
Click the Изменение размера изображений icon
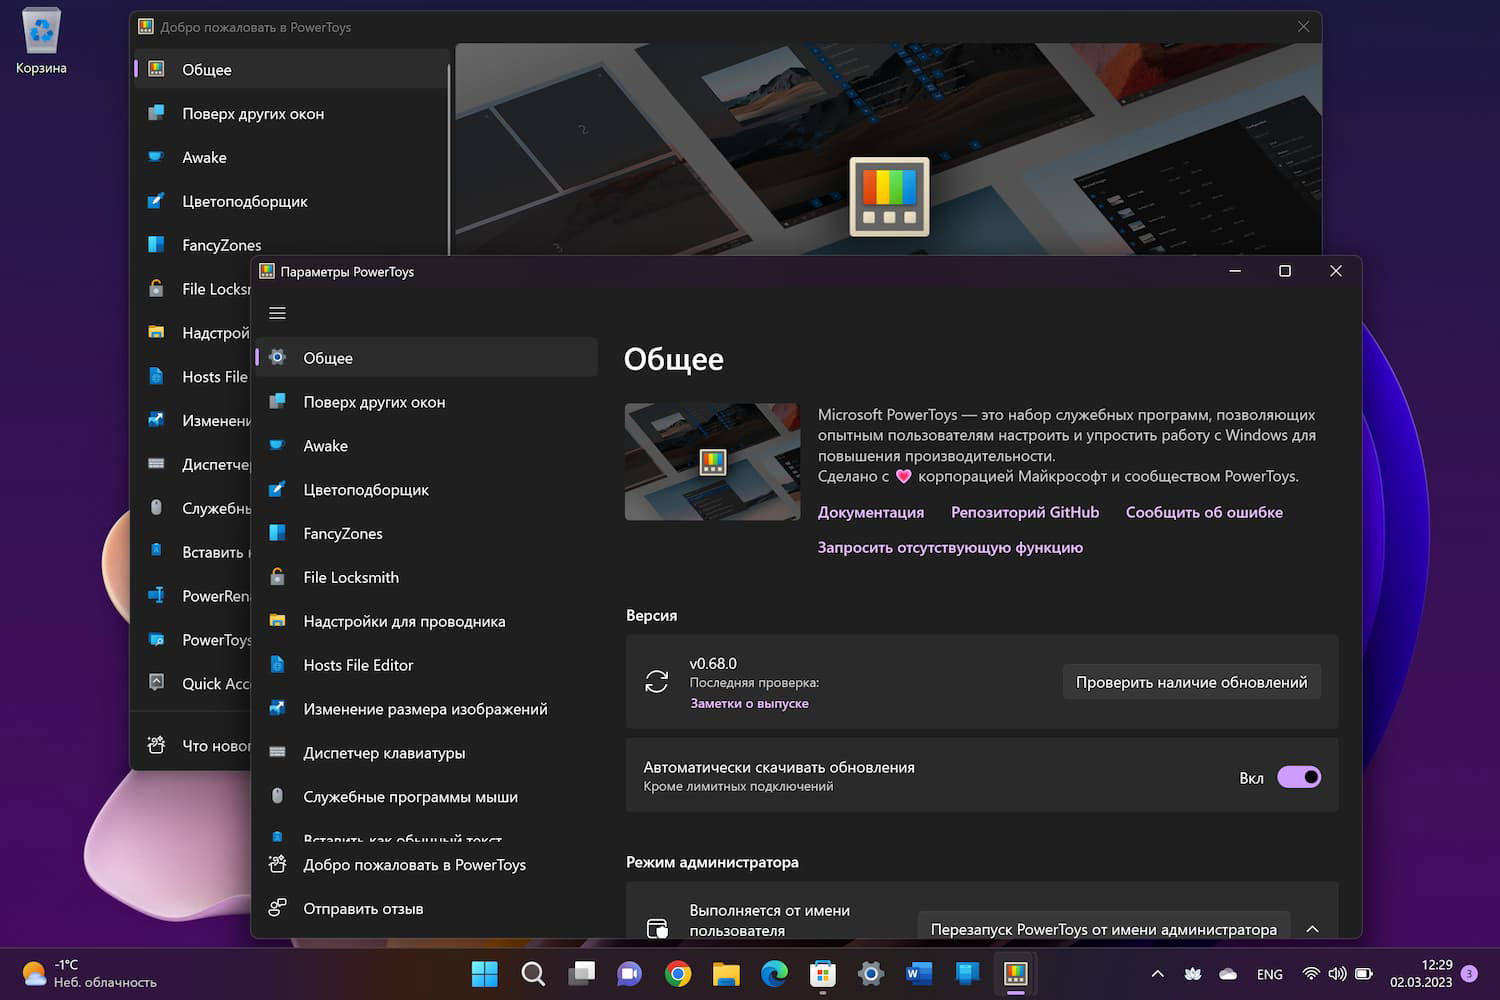(278, 709)
